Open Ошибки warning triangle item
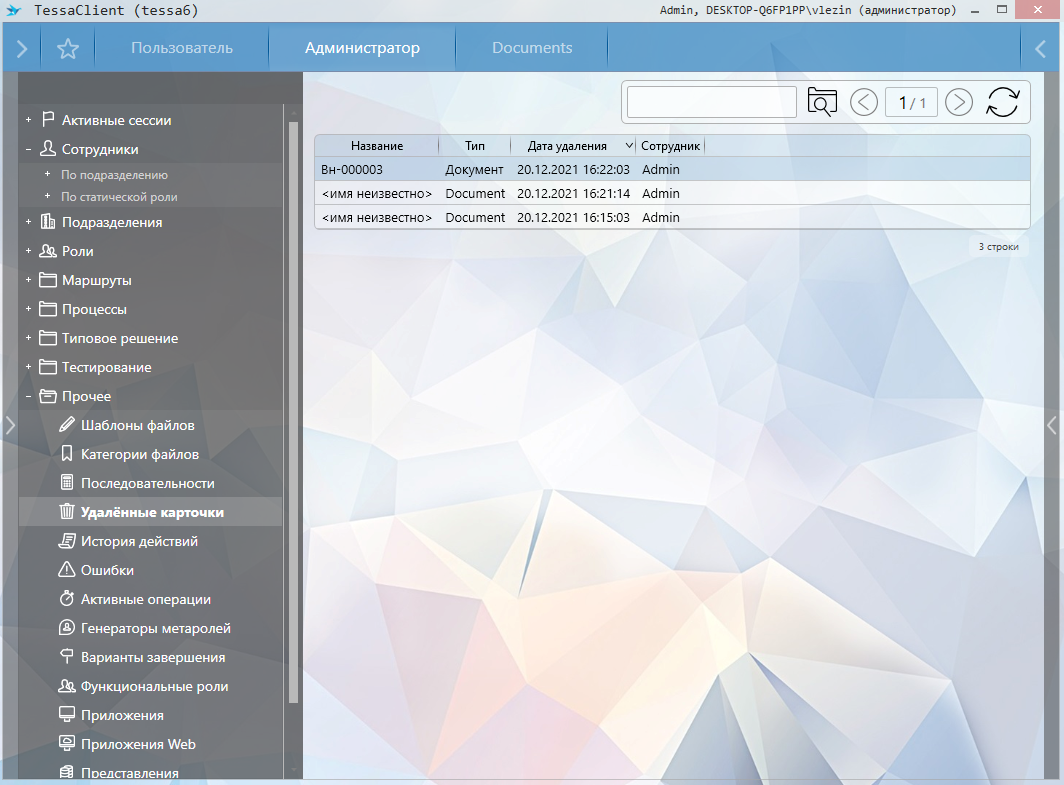The height and width of the screenshot is (785, 1064). tap(107, 570)
